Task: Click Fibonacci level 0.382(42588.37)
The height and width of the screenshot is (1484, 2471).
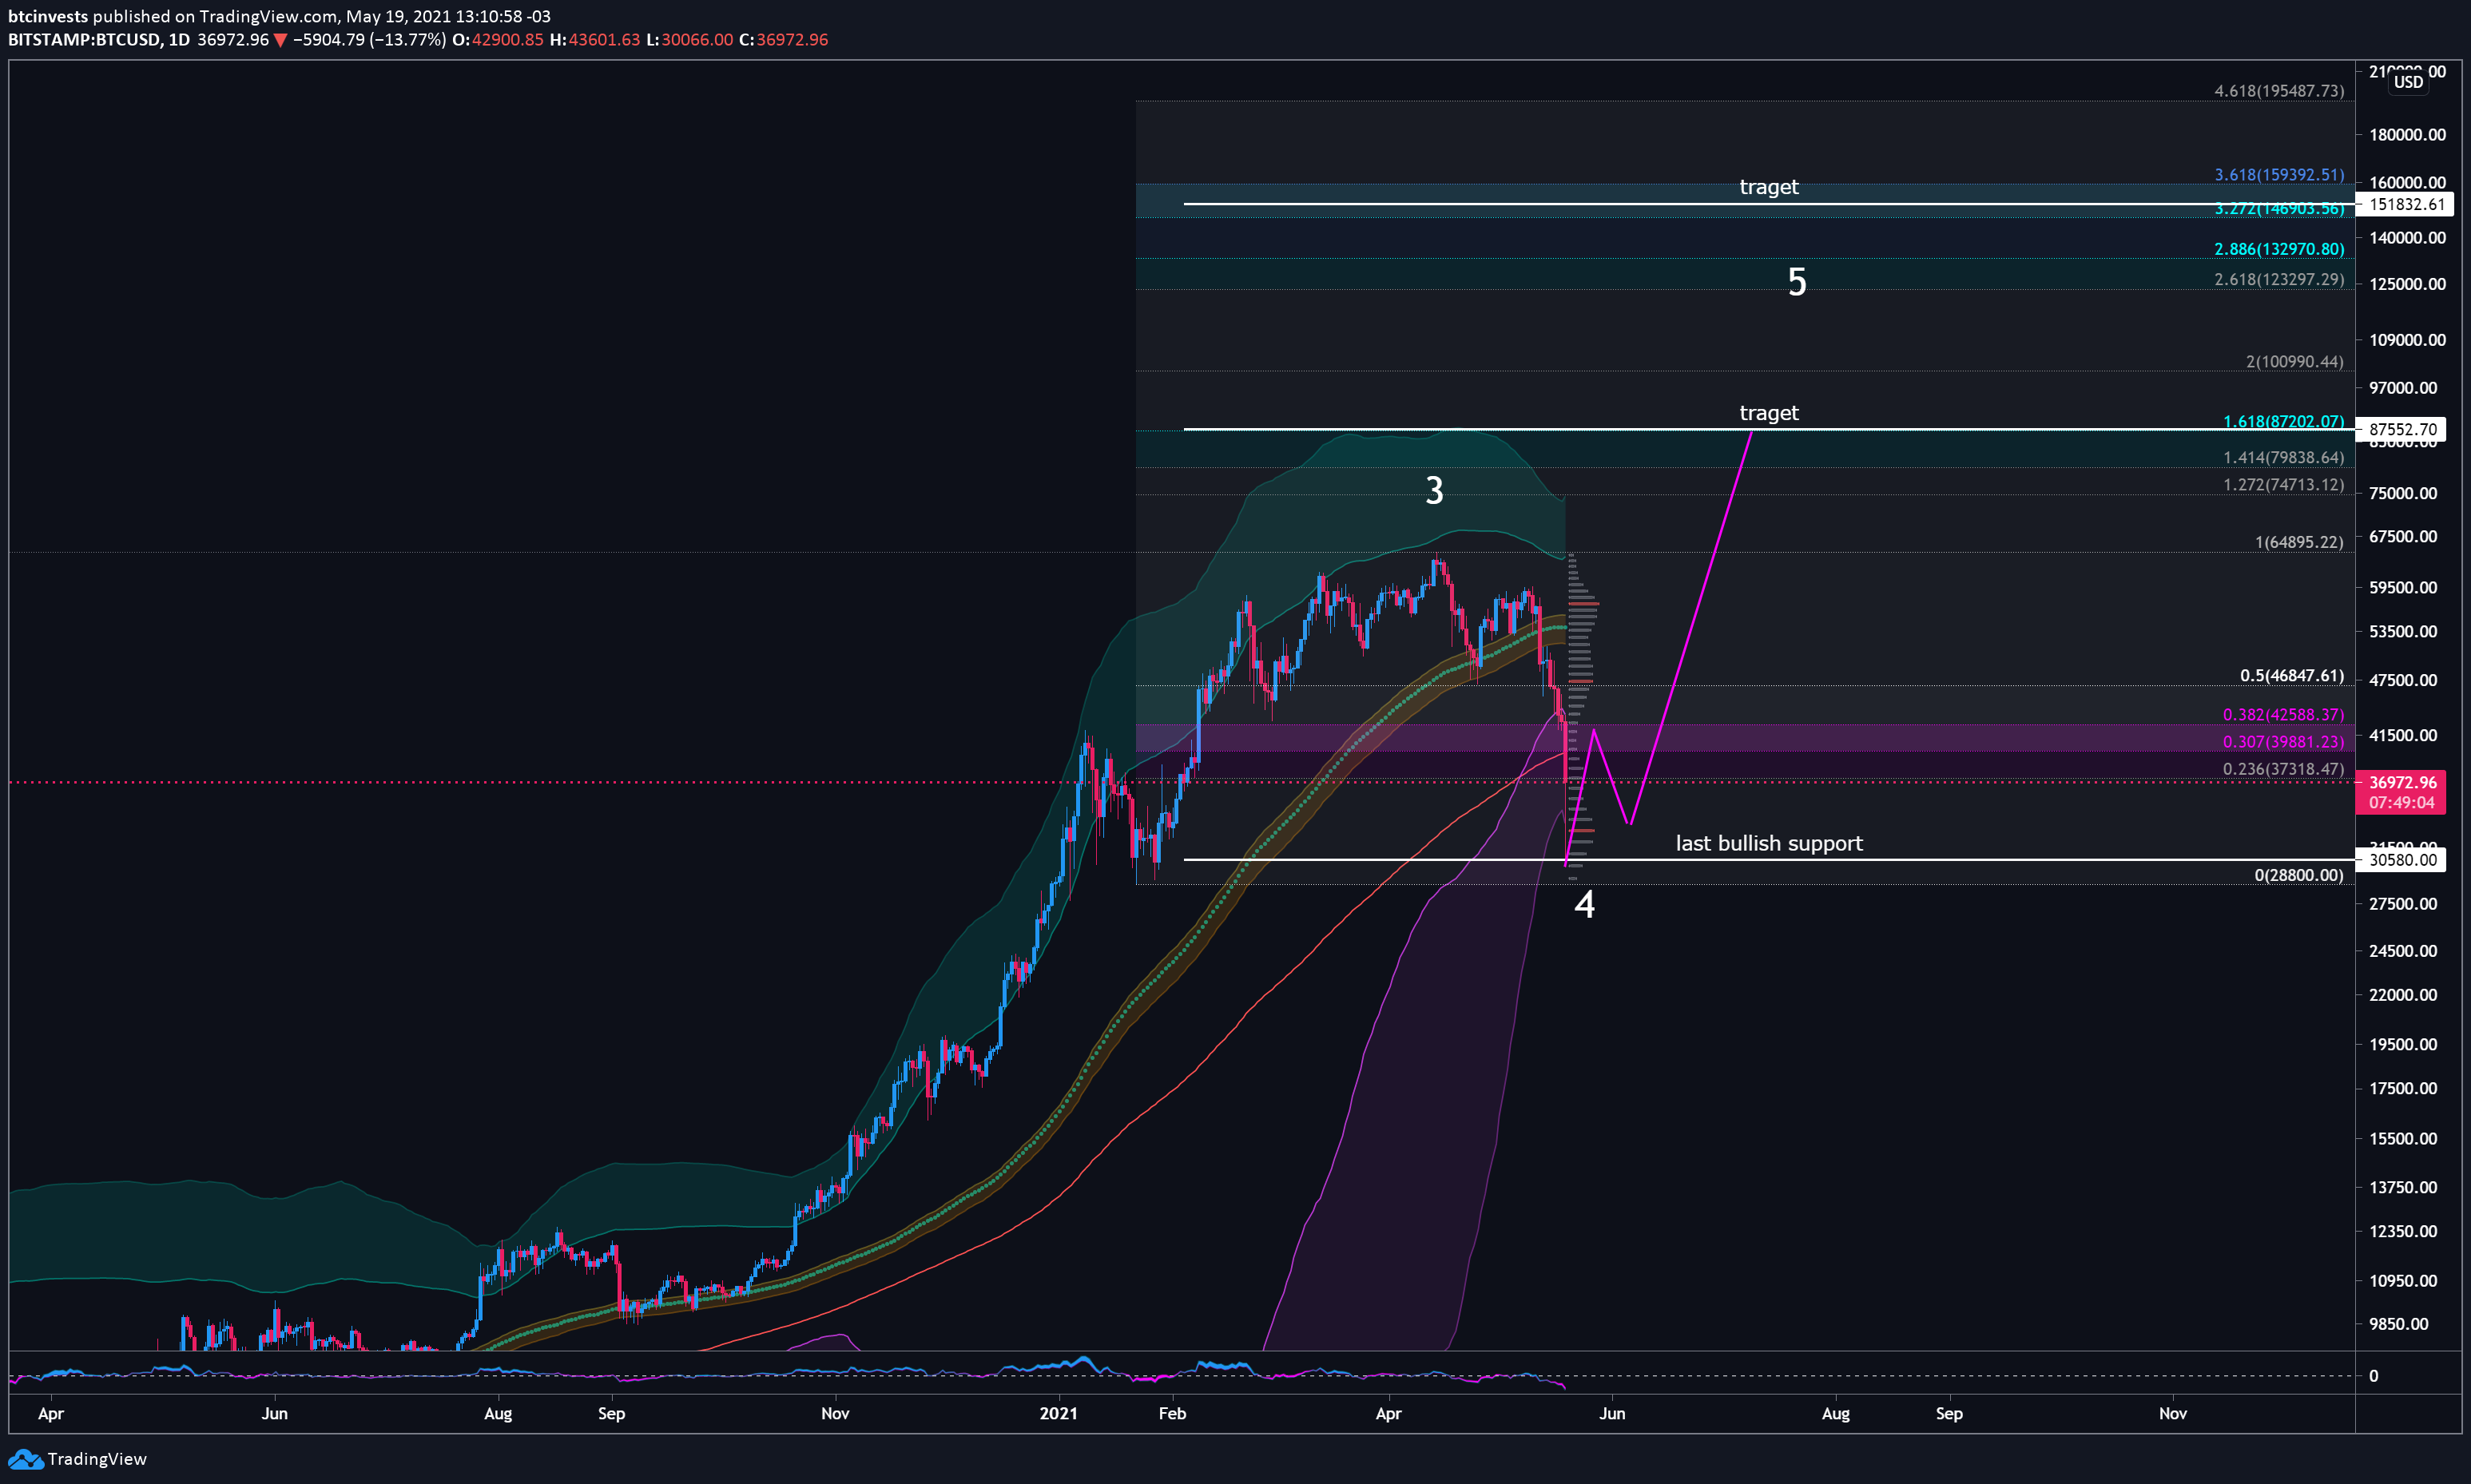Action: click(x=2283, y=714)
